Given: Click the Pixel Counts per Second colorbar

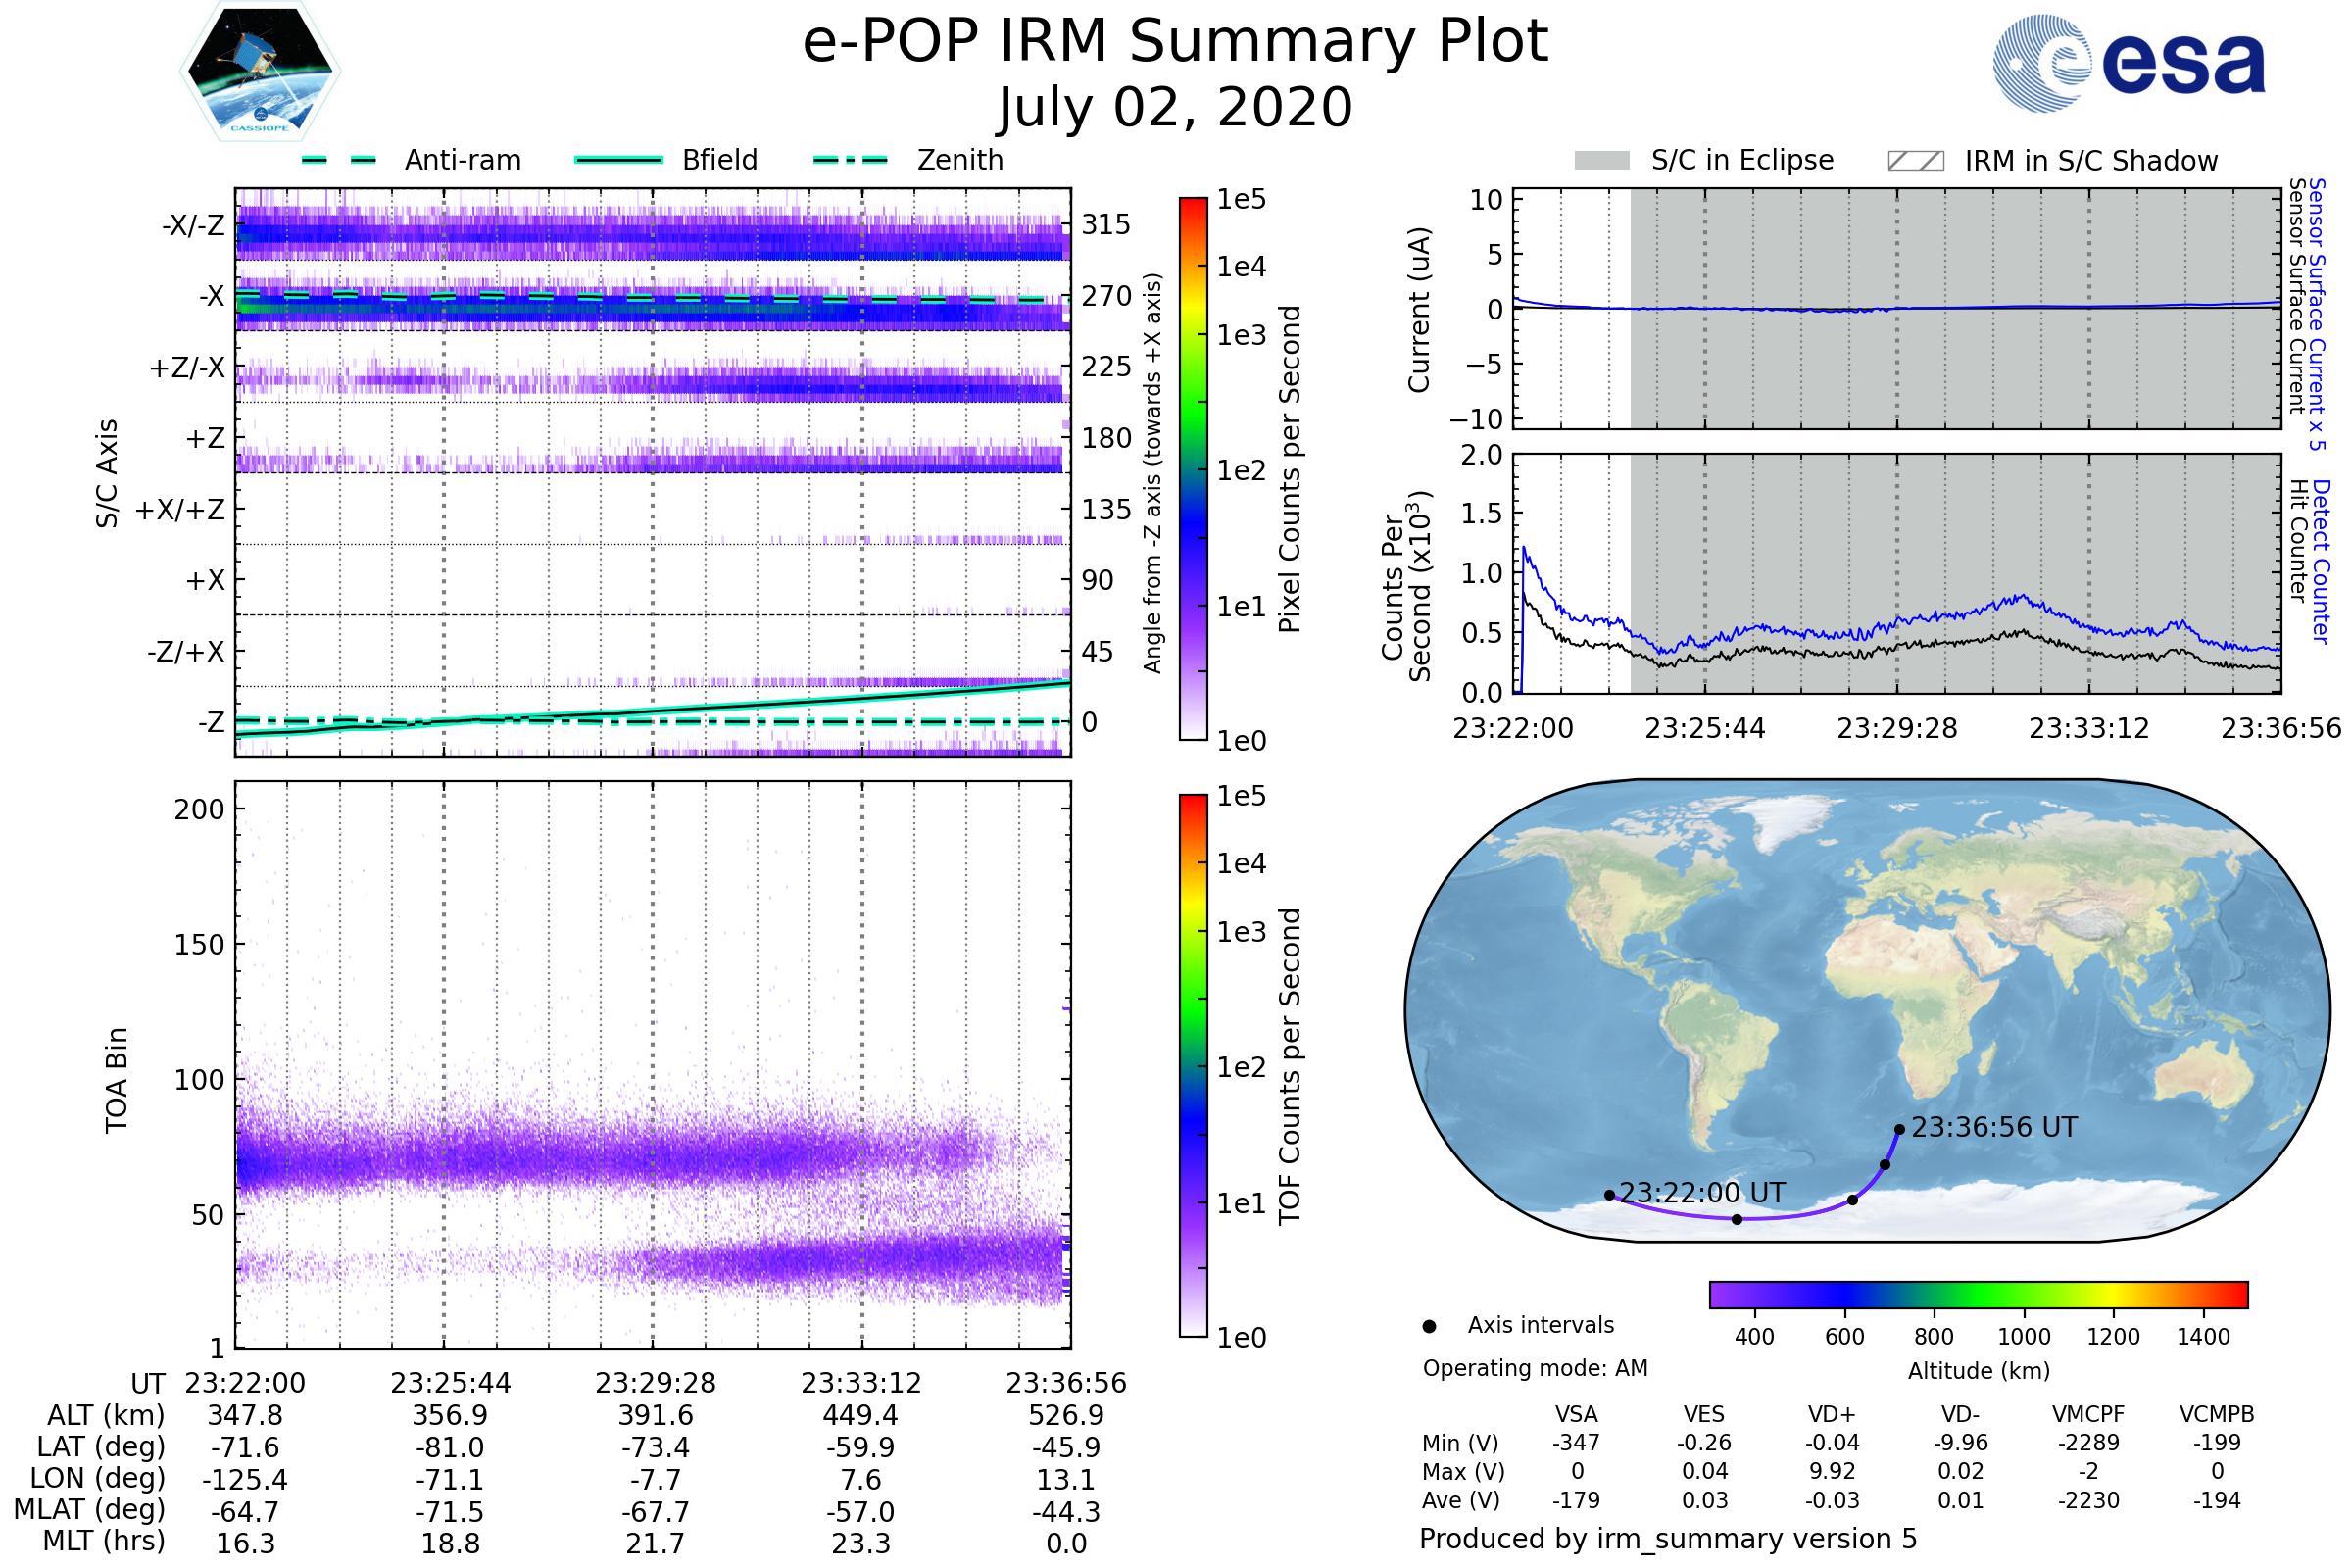Looking at the screenshot, I should coord(1193,468).
